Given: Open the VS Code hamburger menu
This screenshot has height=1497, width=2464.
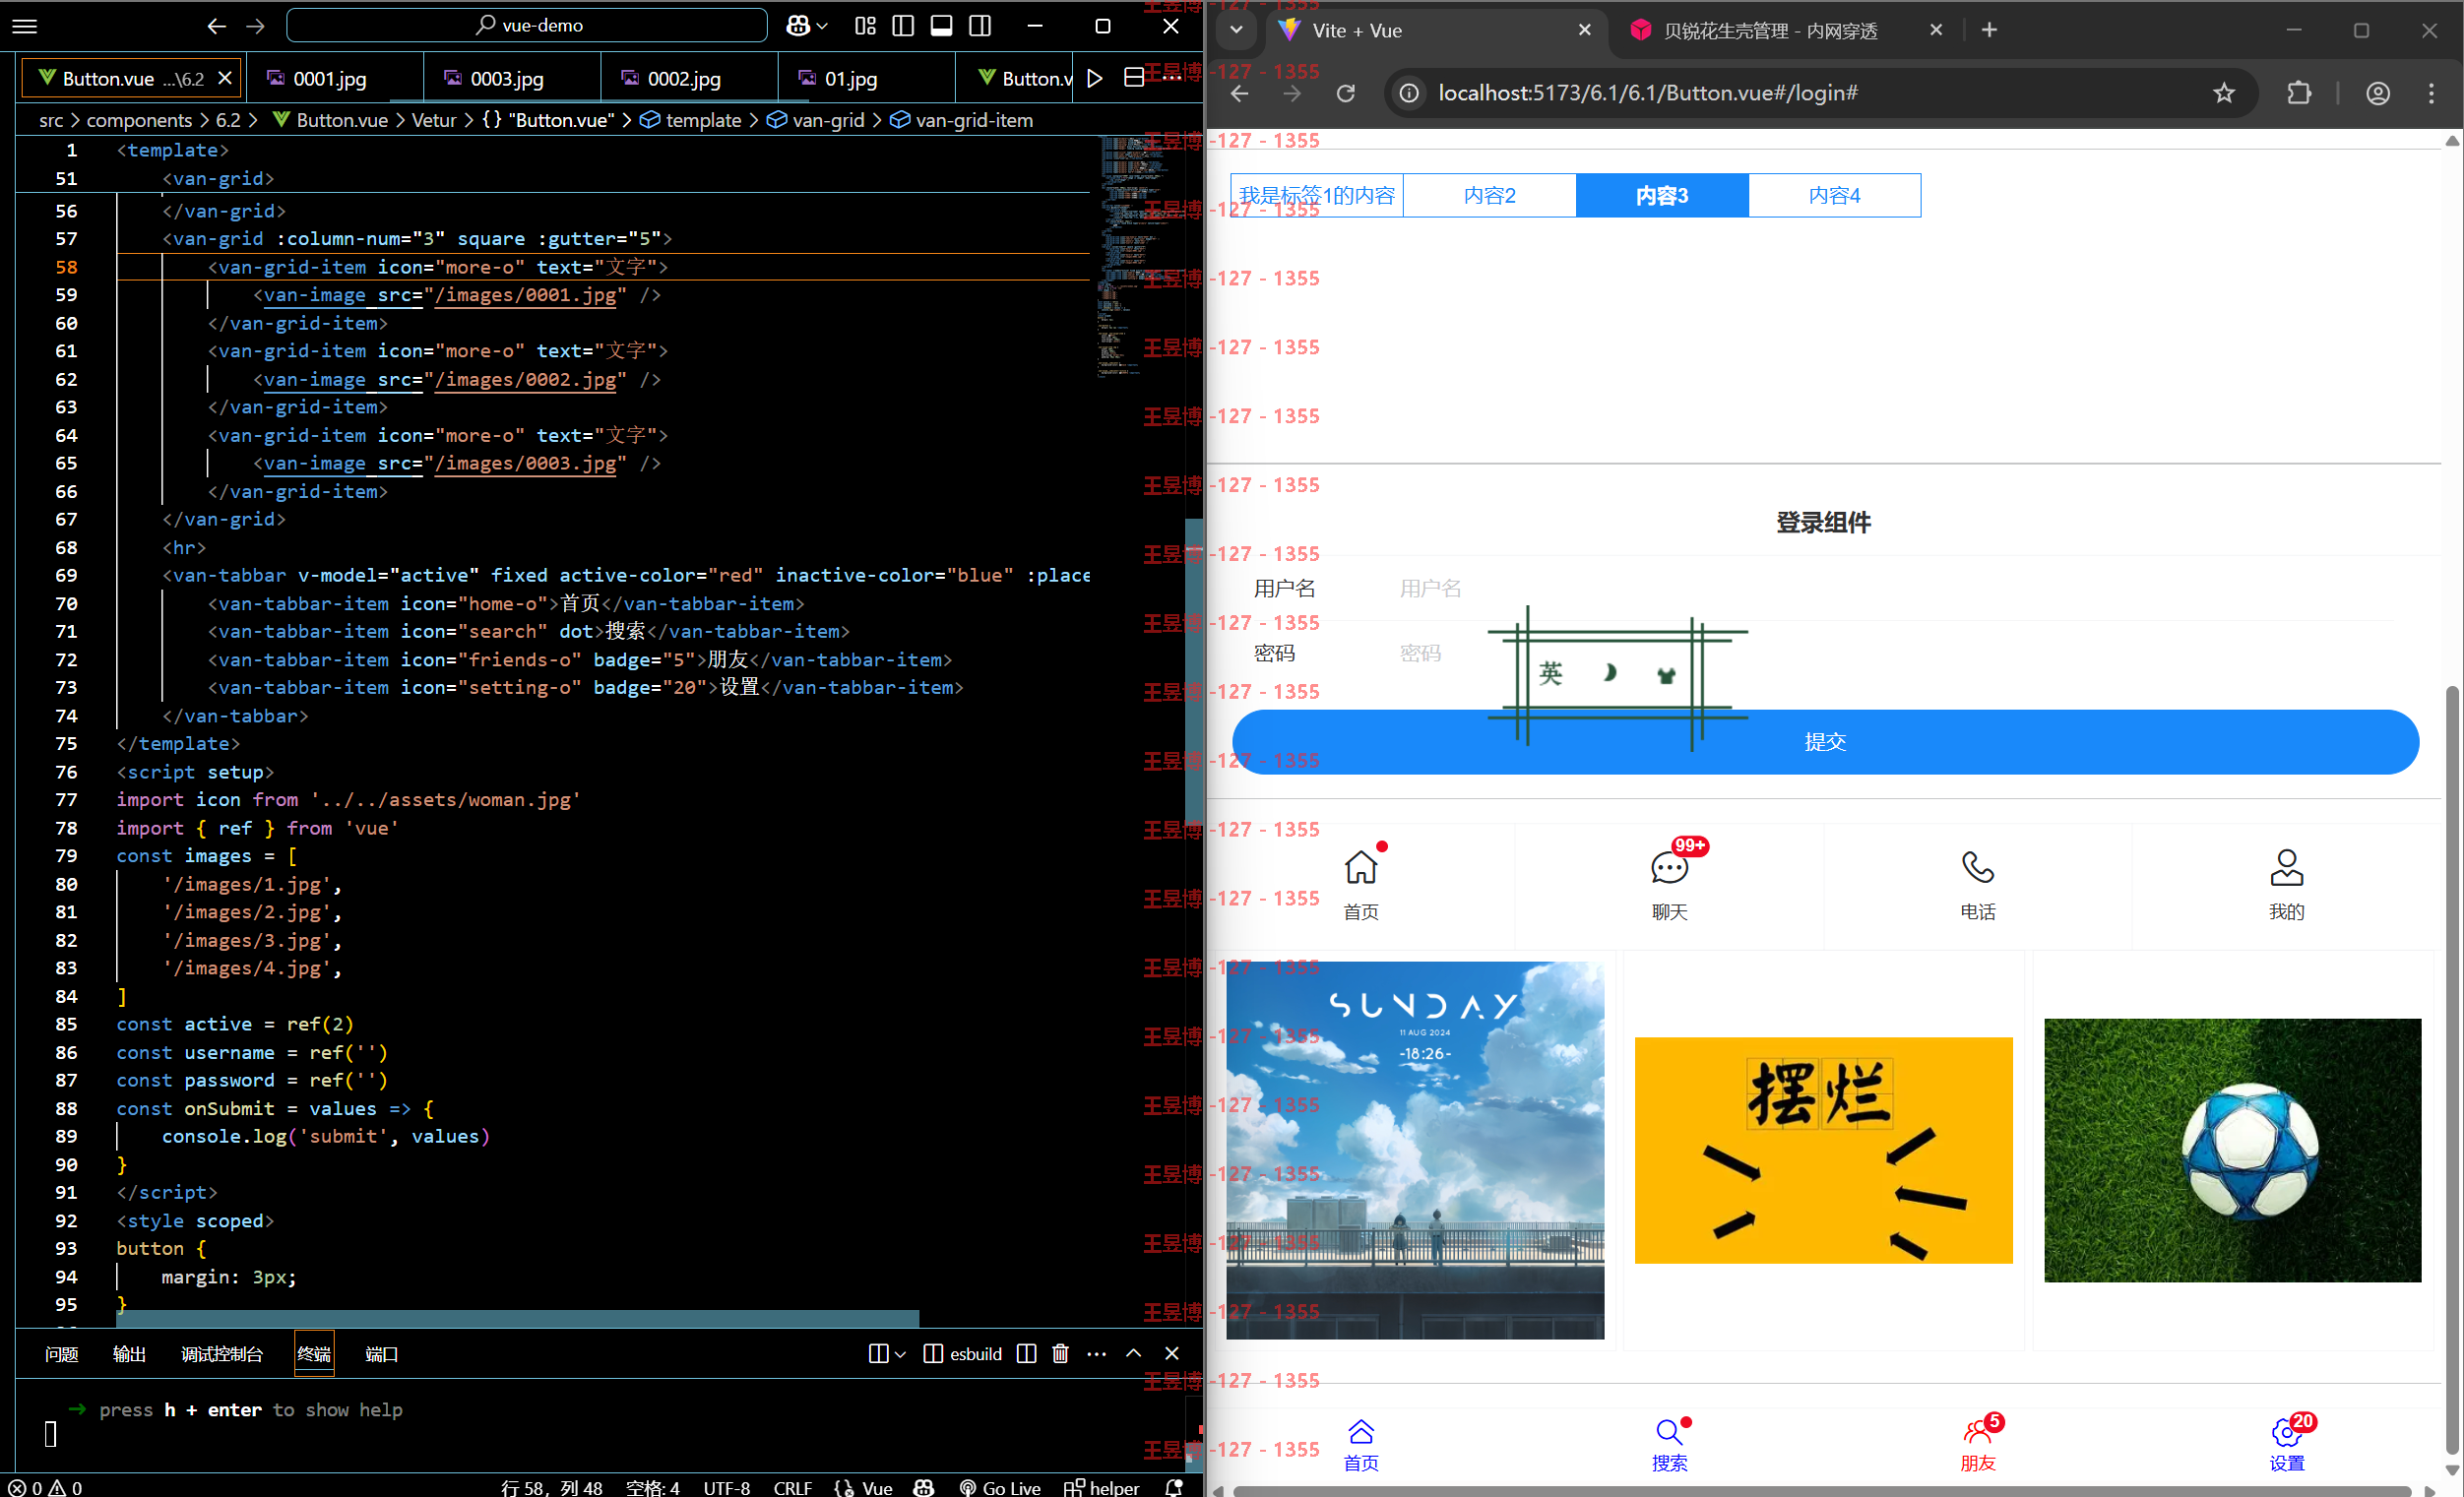Looking at the screenshot, I should point(25,26).
